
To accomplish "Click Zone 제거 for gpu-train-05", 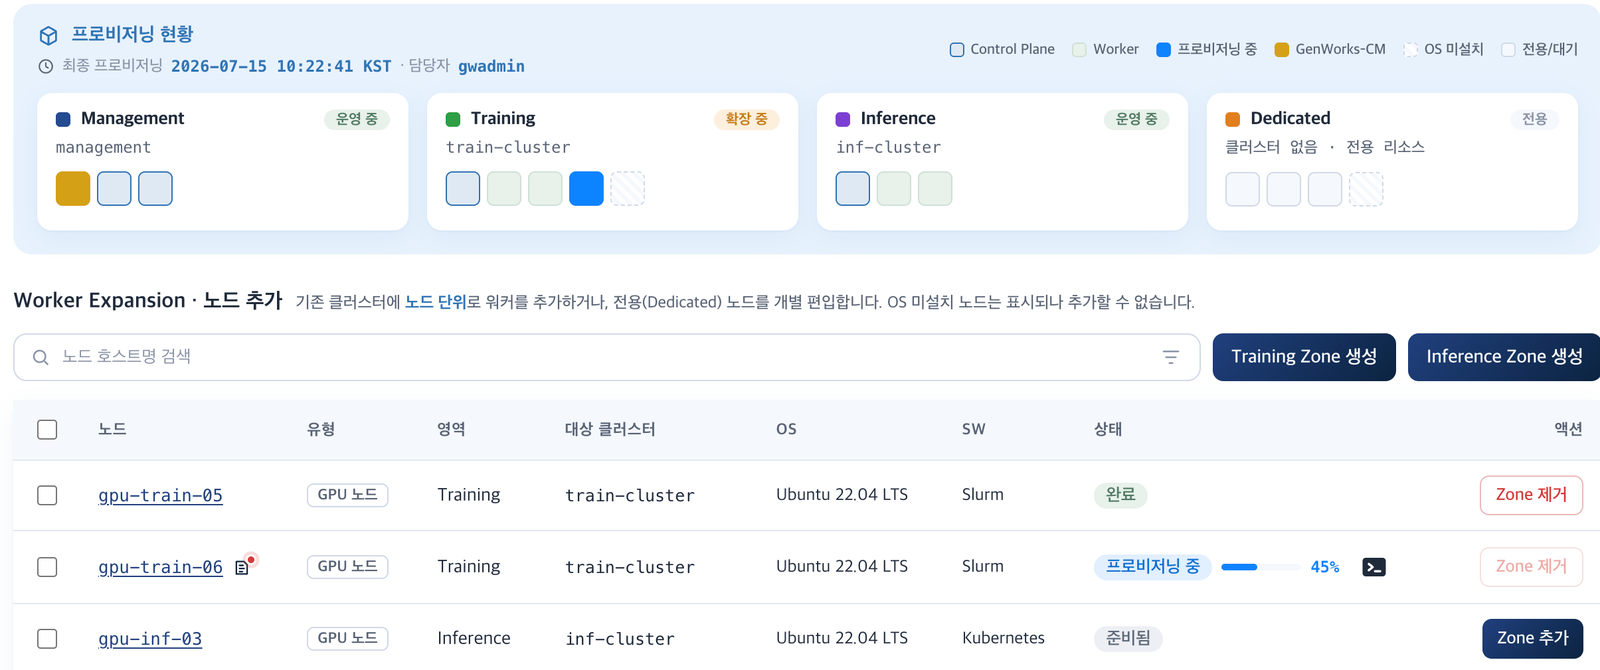I will coord(1531,495).
